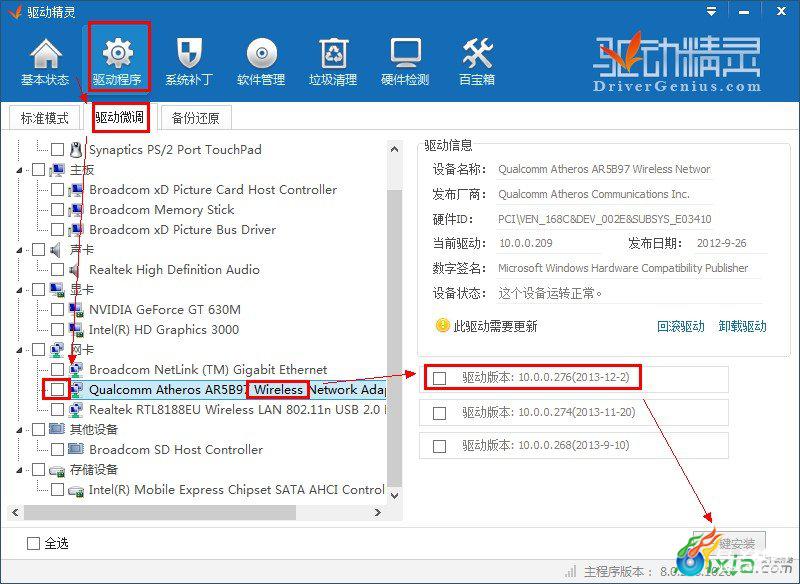Screen dimensions: 800x584
Task: Click the 存储设备 drive category icon
Action: (57, 470)
